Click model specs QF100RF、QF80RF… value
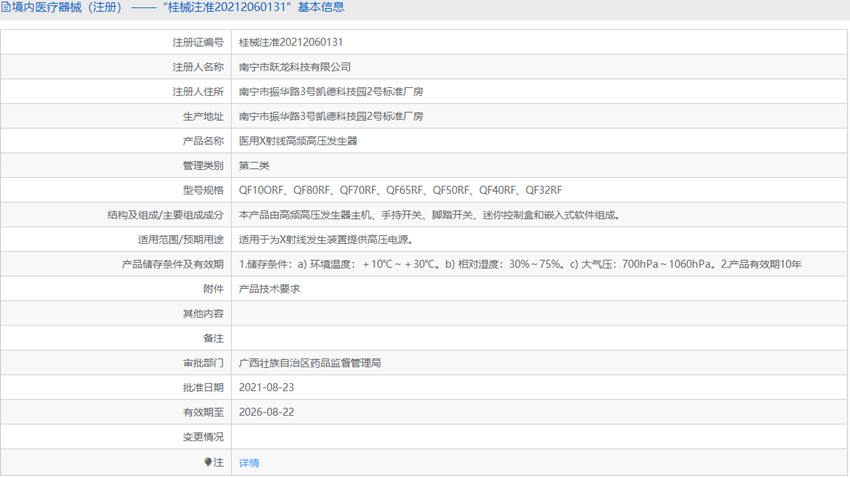The image size is (850, 478). coord(400,190)
